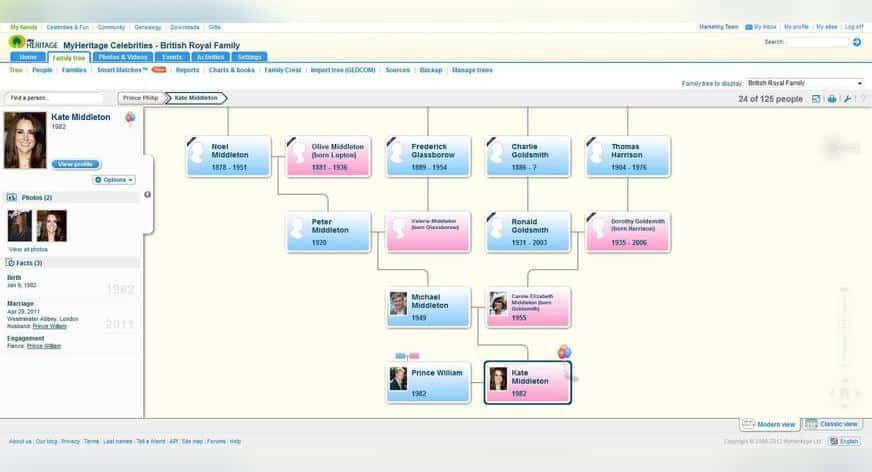The width and height of the screenshot is (872, 472).
Task: Open the Charts & books submenu link
Action: click(231, 70)
